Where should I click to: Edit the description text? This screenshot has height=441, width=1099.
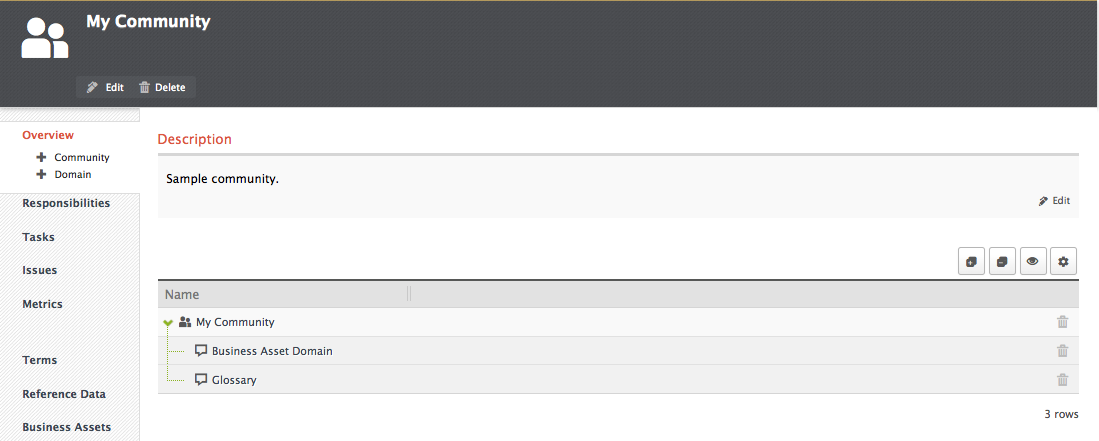[1055, 201]
